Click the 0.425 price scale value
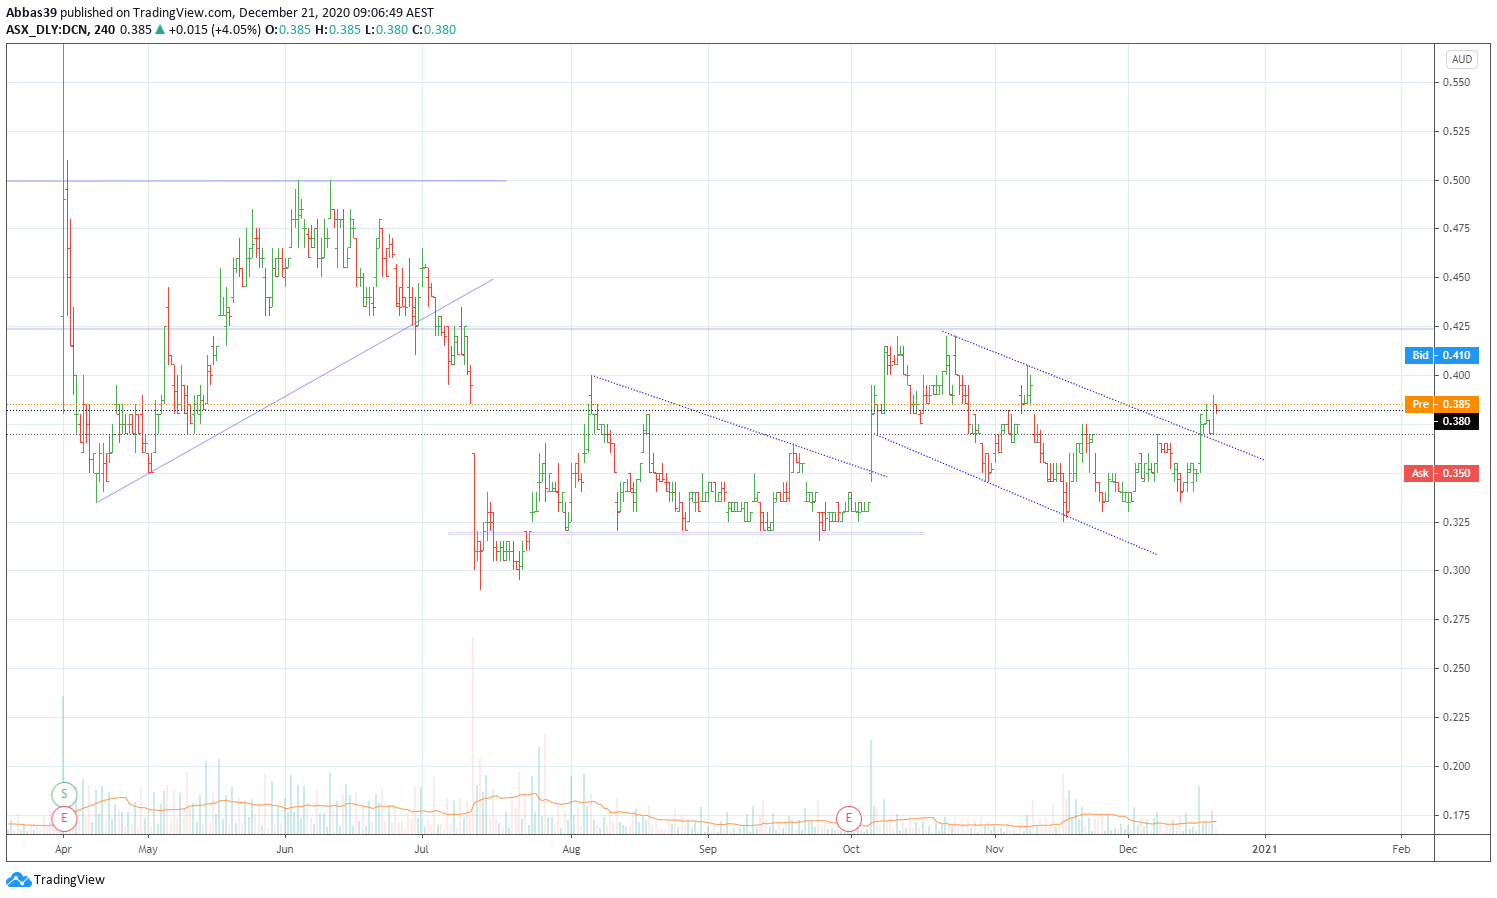 click(1456, 326)
